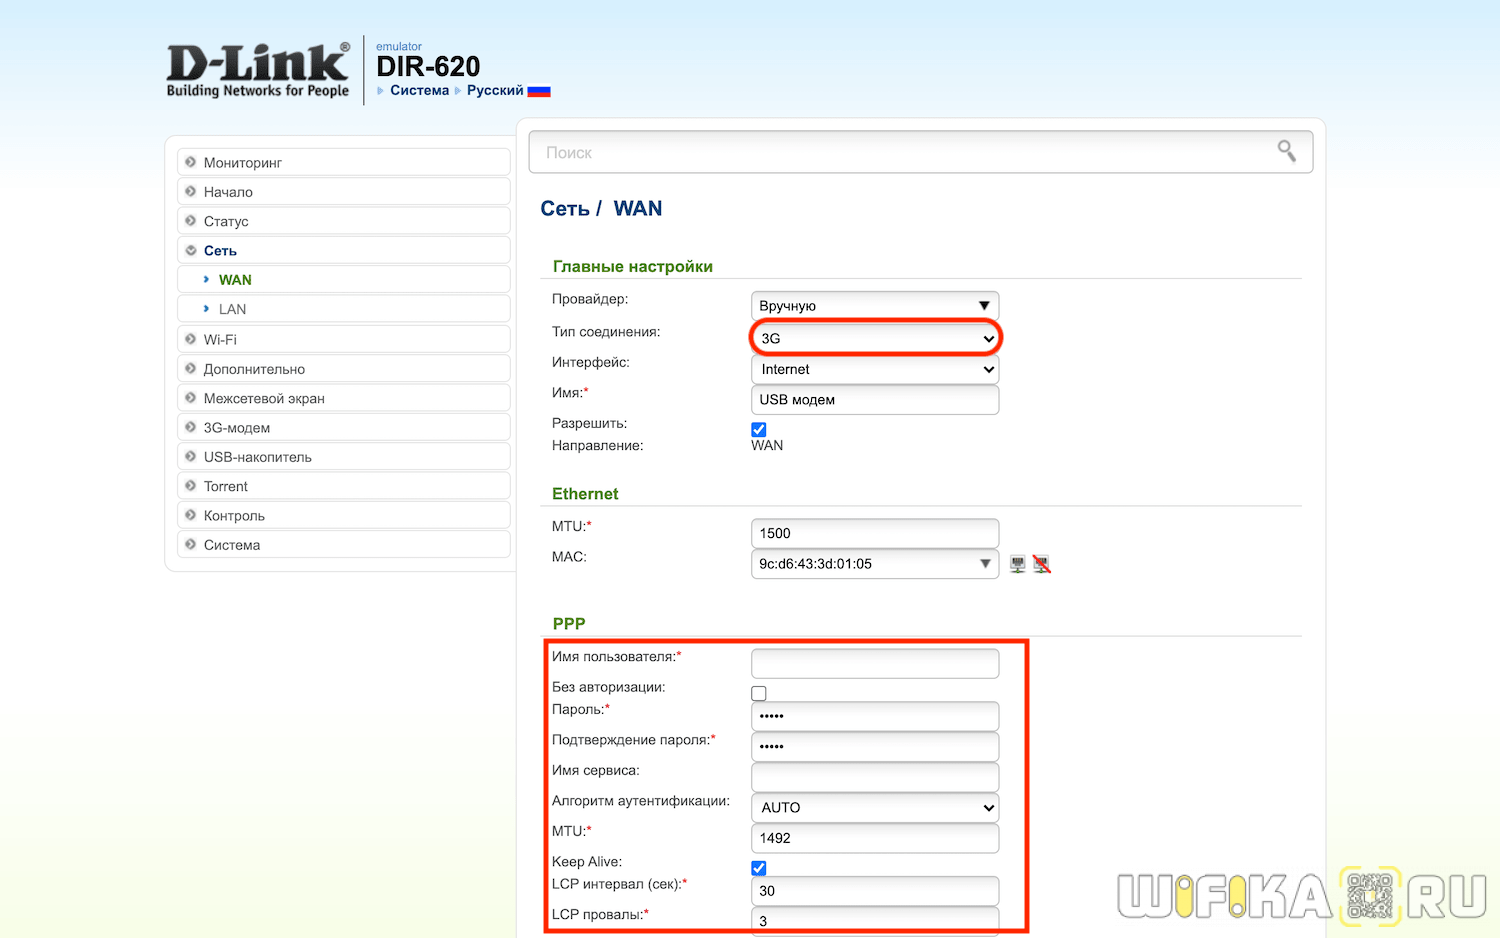Open the USB-накопитель sidebar menu
Viewport: 1500px width, 938px height.
[x=344, y=457]
